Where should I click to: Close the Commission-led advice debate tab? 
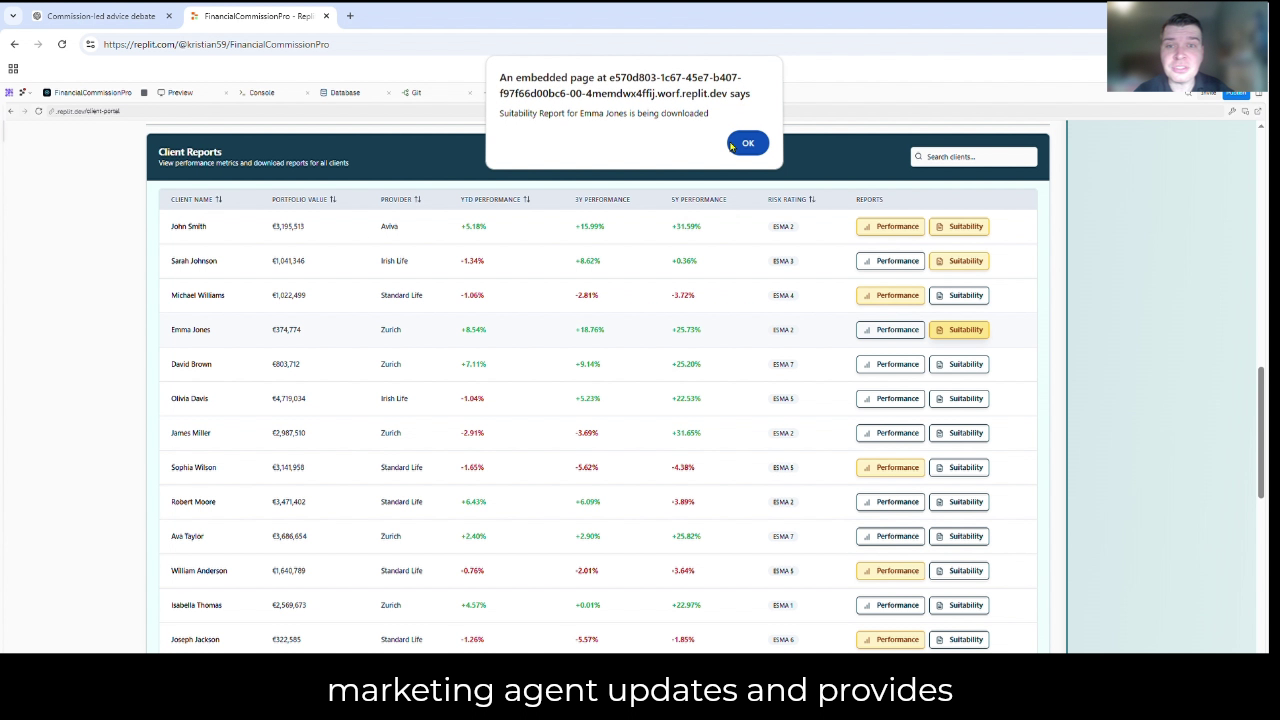[x=169, y=16]
